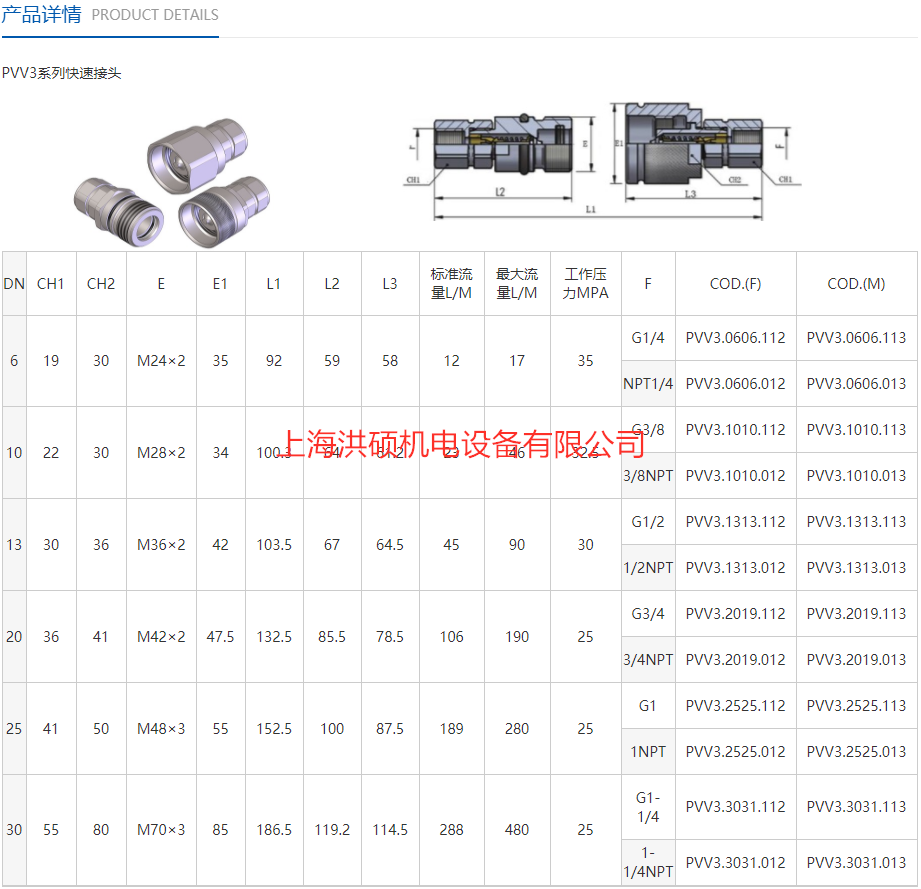Open the technical cross-section drawing
This screenshot has width=921, height=889.
pyautogui.click(x=601, y=160)
